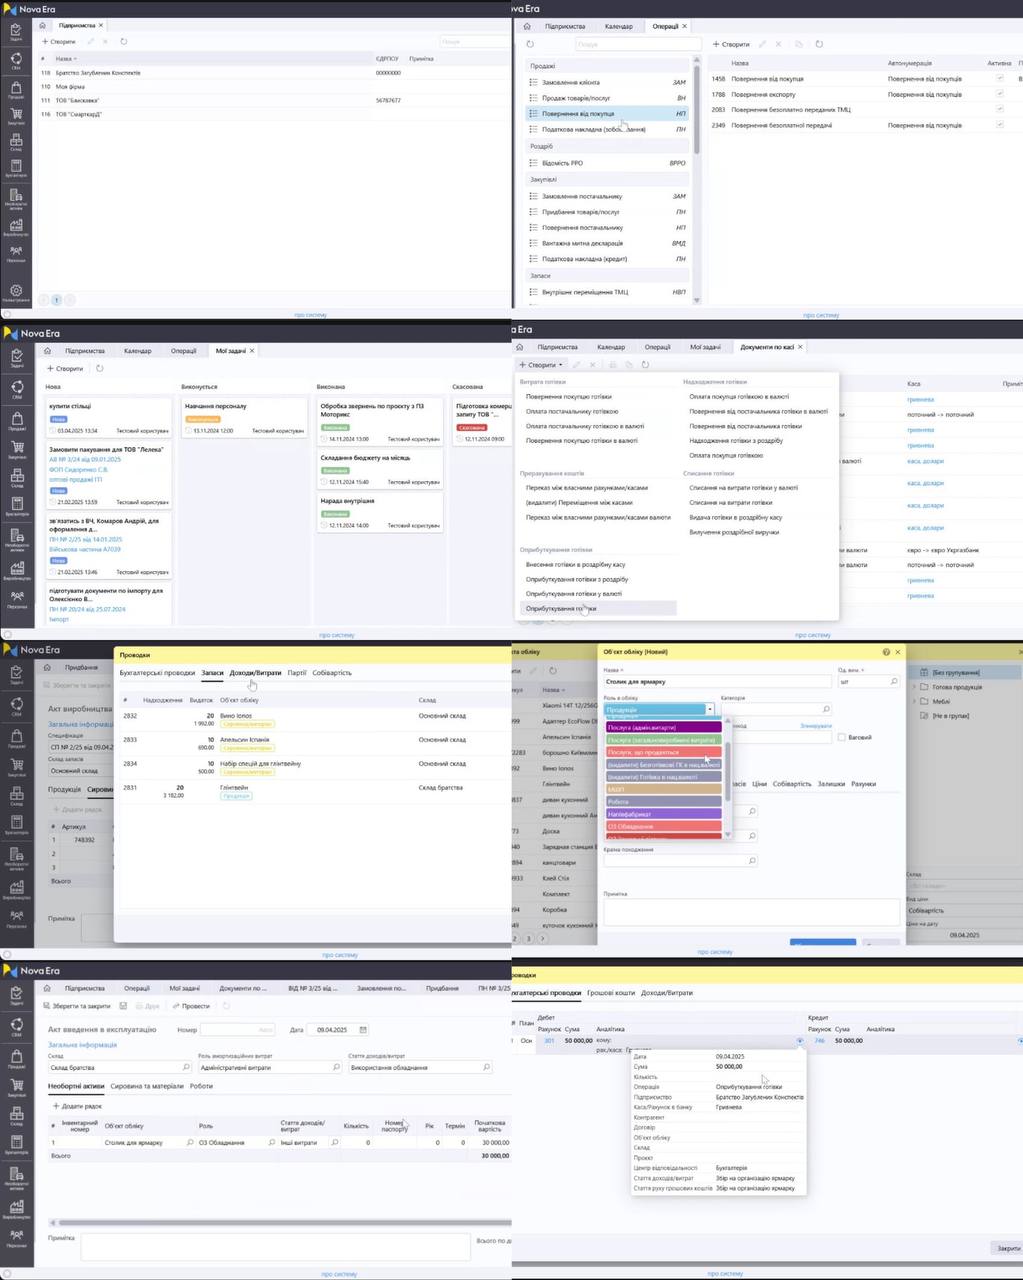Viewport: 1023px width, 1280px height.
Task: Open the calendar picker in the Дата field
Action: click(362, 1029)
